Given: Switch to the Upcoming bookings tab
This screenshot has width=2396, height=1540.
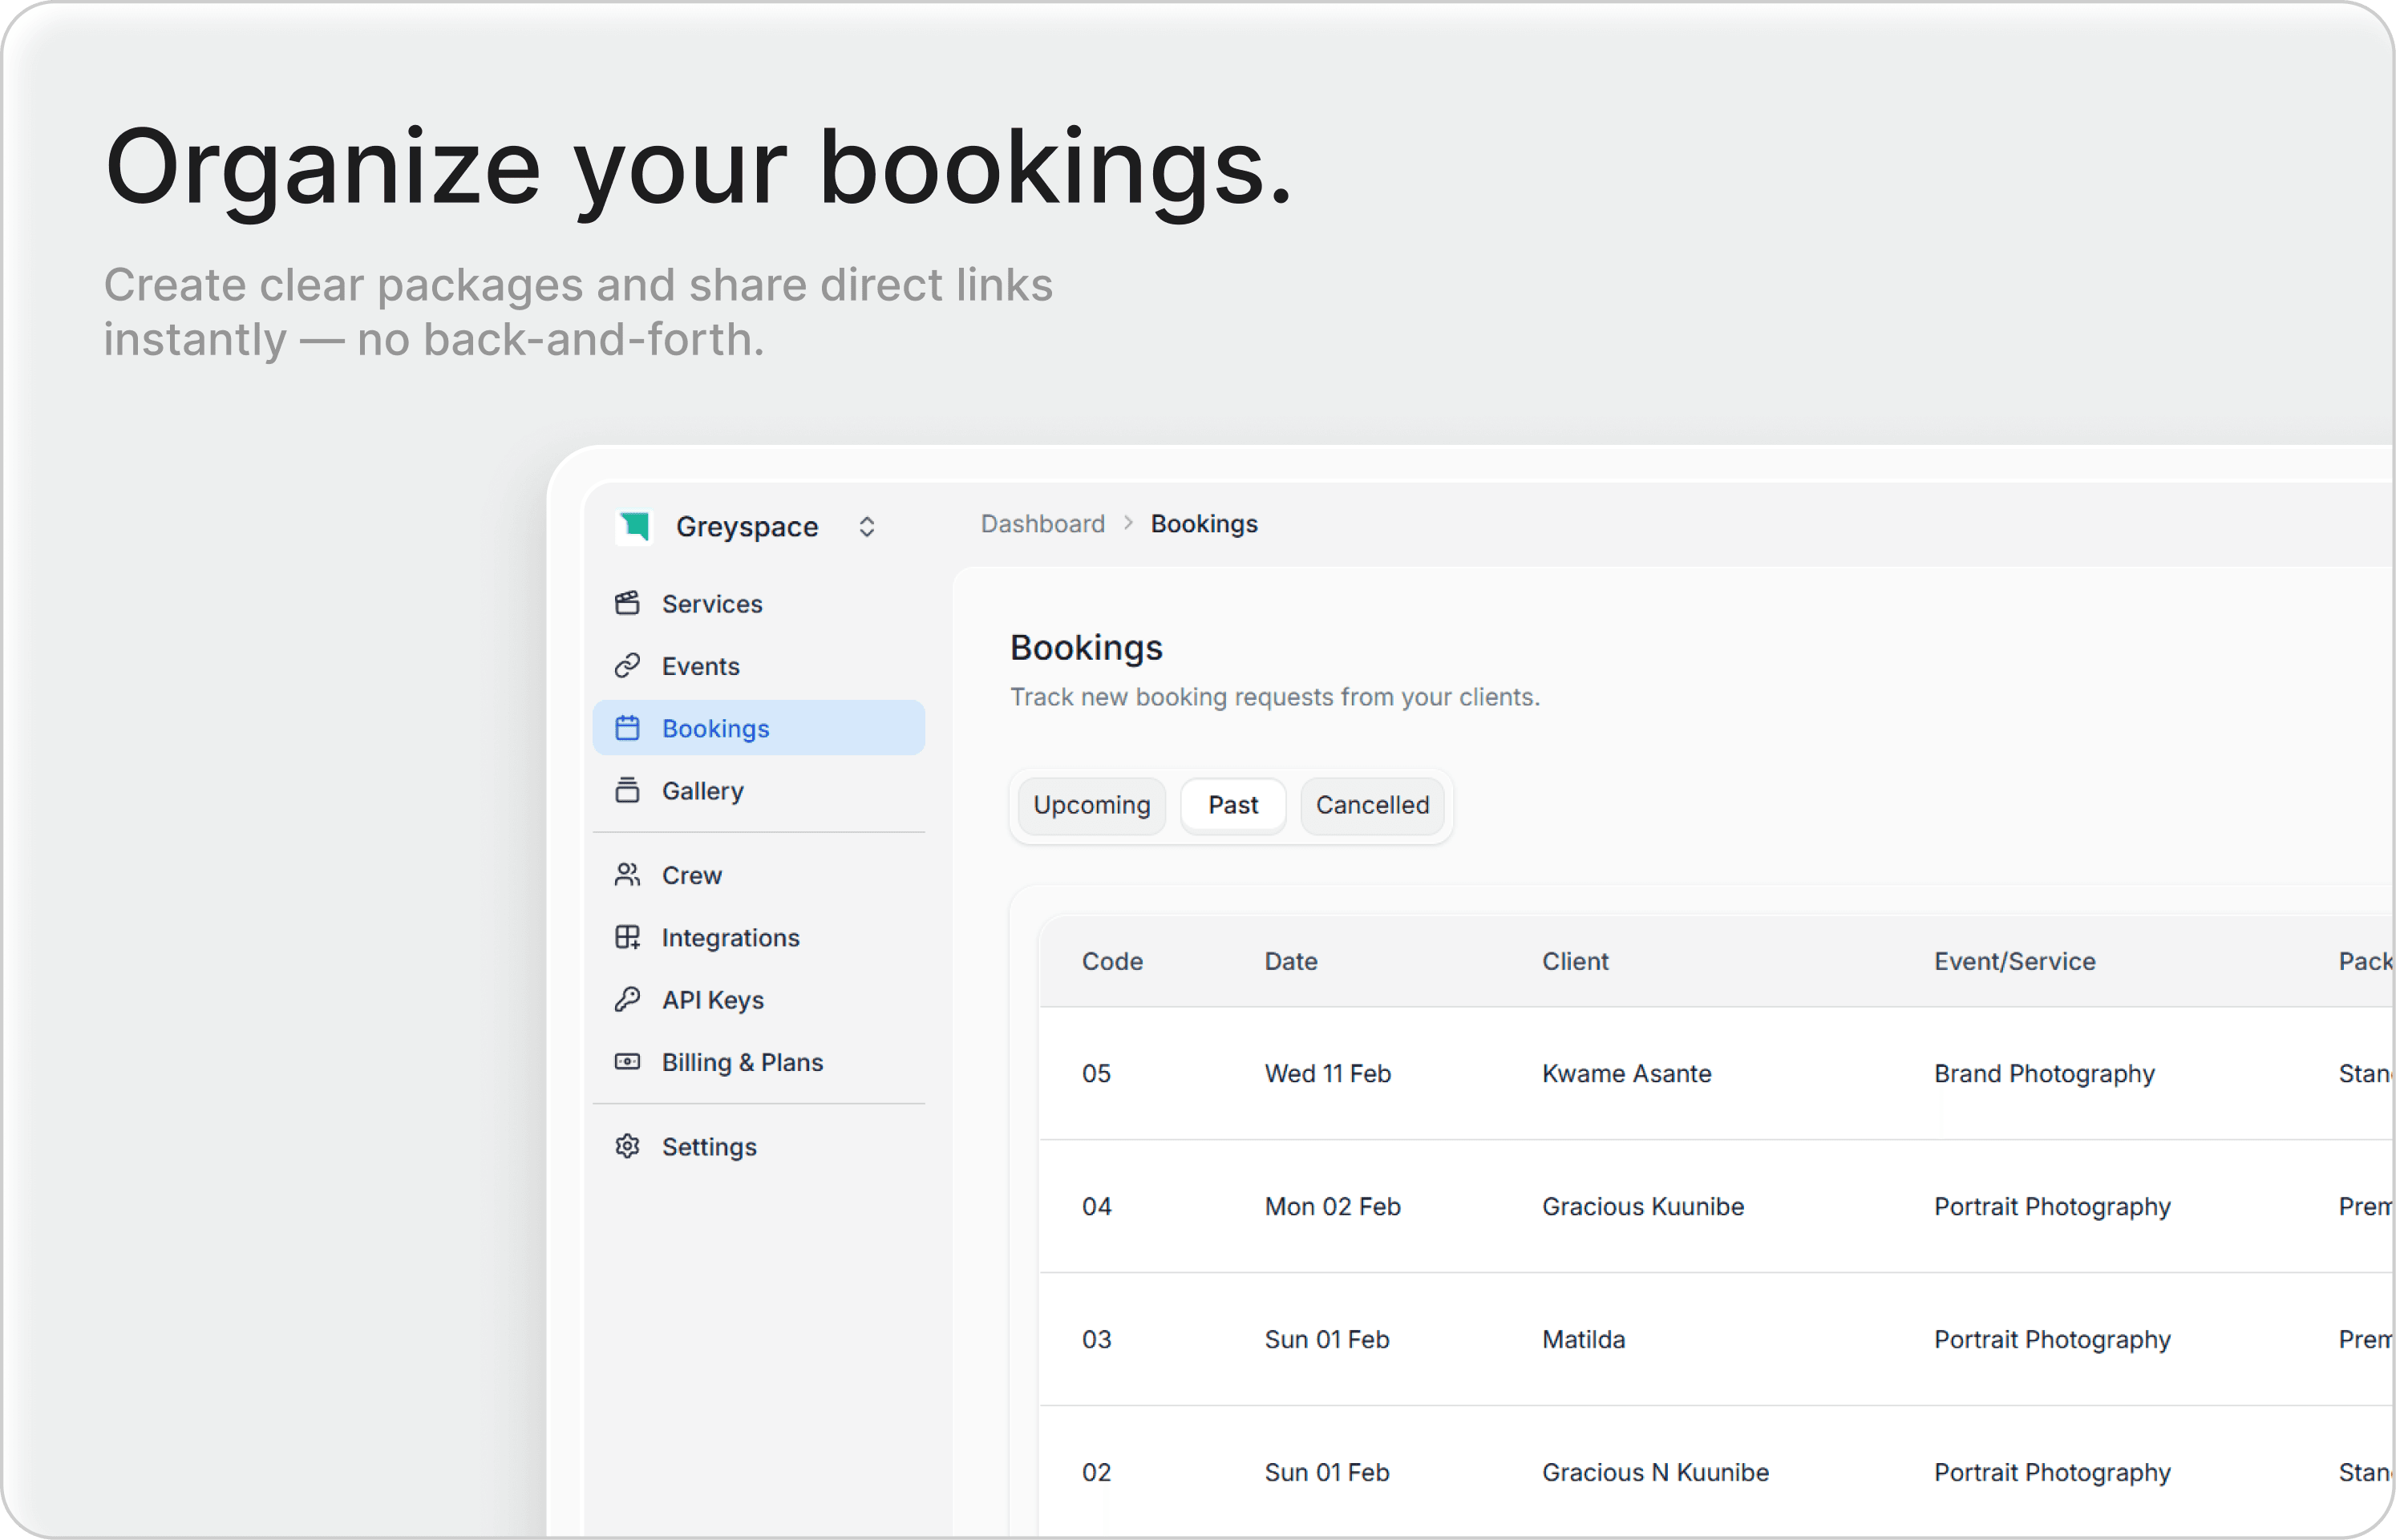Looking at the screenshot, I should click(x=1091, y=805).
